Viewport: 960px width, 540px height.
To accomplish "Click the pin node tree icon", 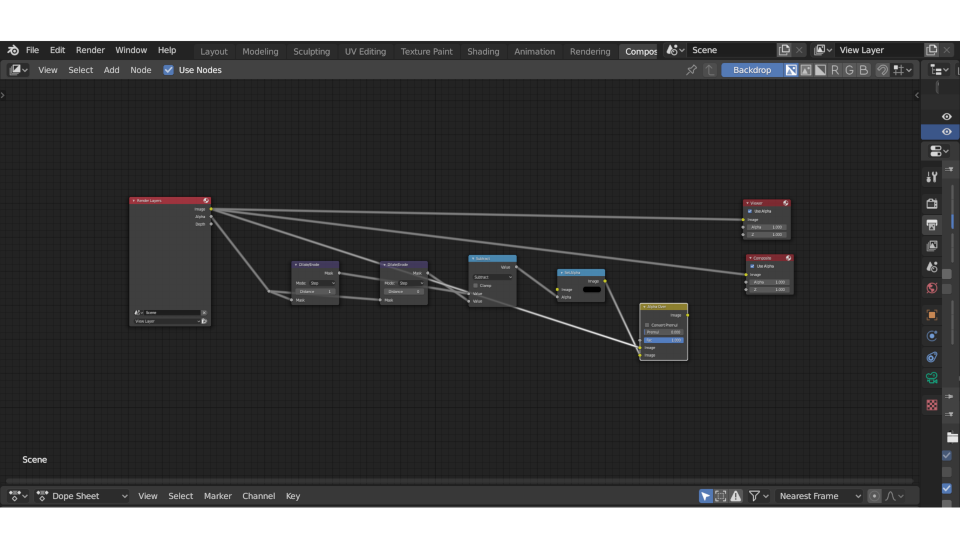I will click(691, 70).
